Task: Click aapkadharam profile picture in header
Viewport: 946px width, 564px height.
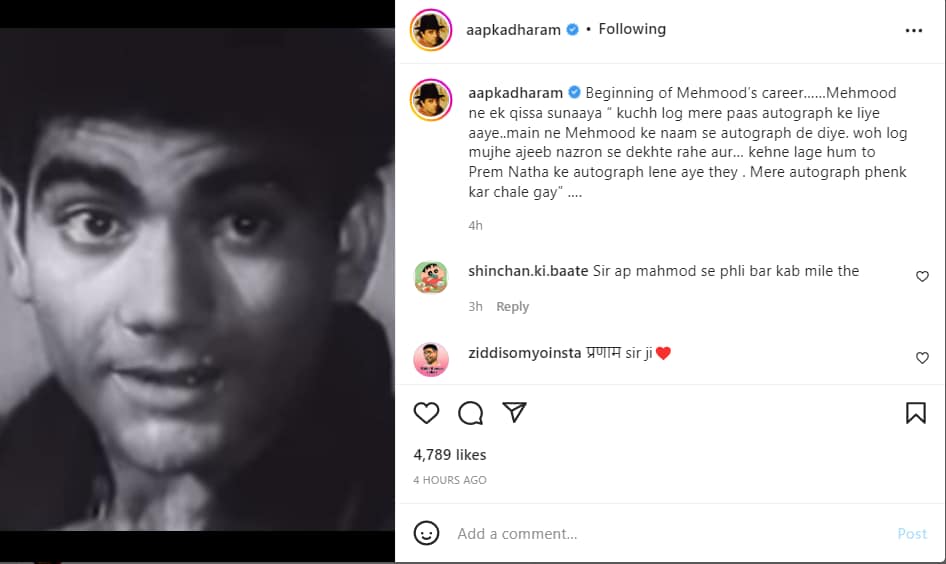Action: point(431,30)
